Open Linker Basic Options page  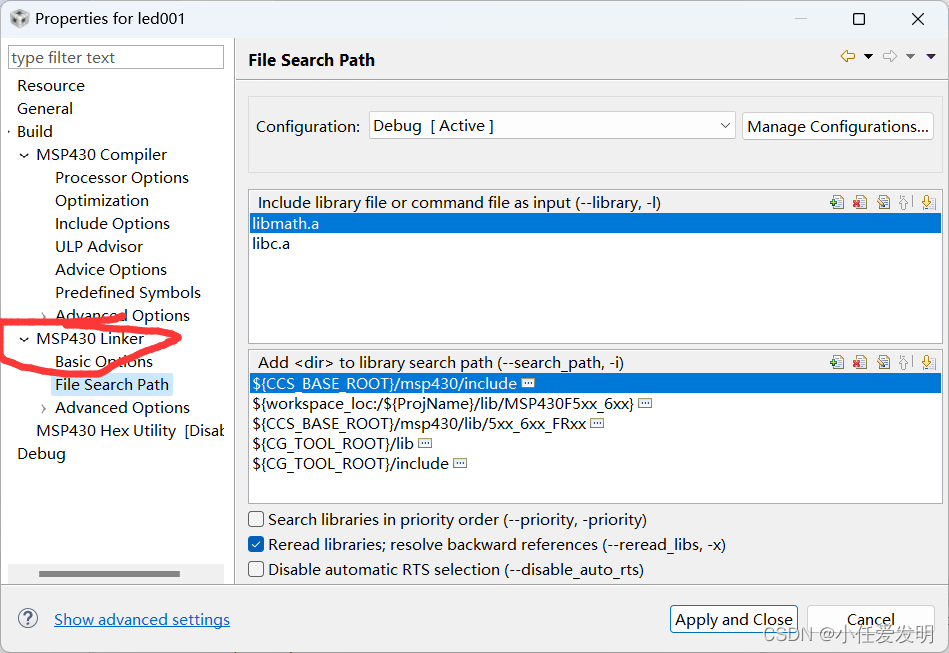tap(103, 362)
